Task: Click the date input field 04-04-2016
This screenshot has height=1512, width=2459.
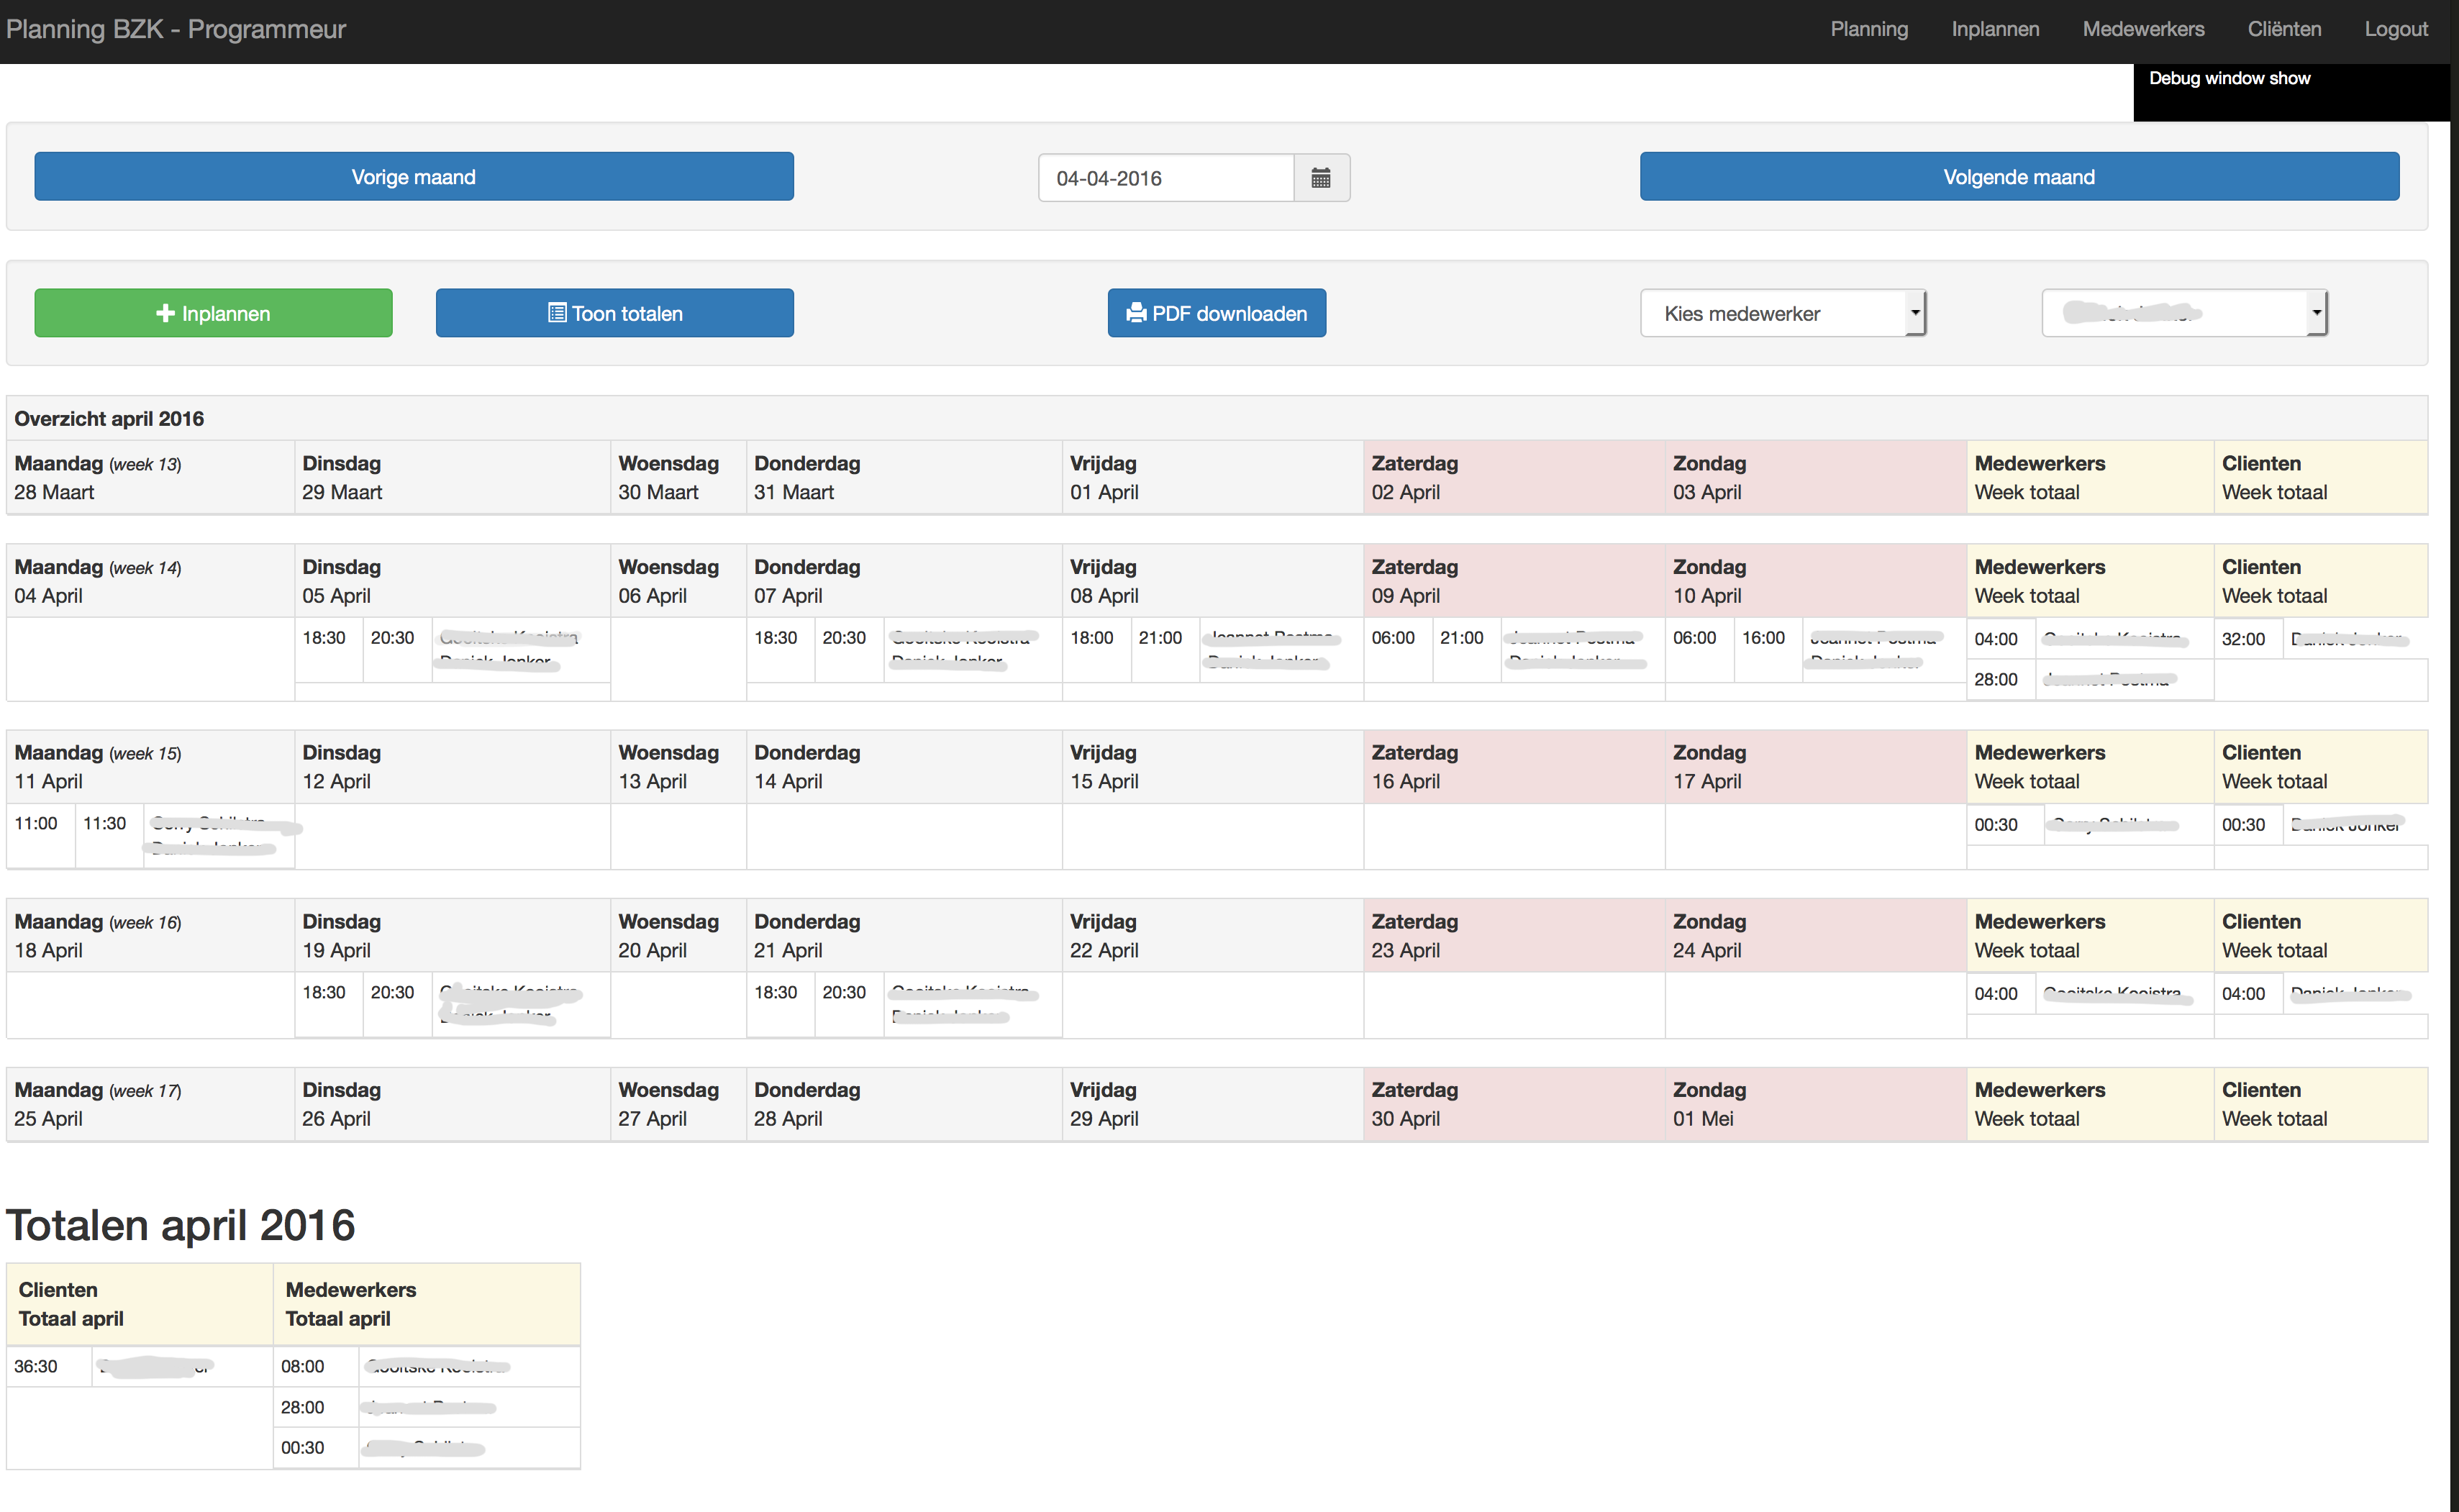Action: tap(1165, 178)
